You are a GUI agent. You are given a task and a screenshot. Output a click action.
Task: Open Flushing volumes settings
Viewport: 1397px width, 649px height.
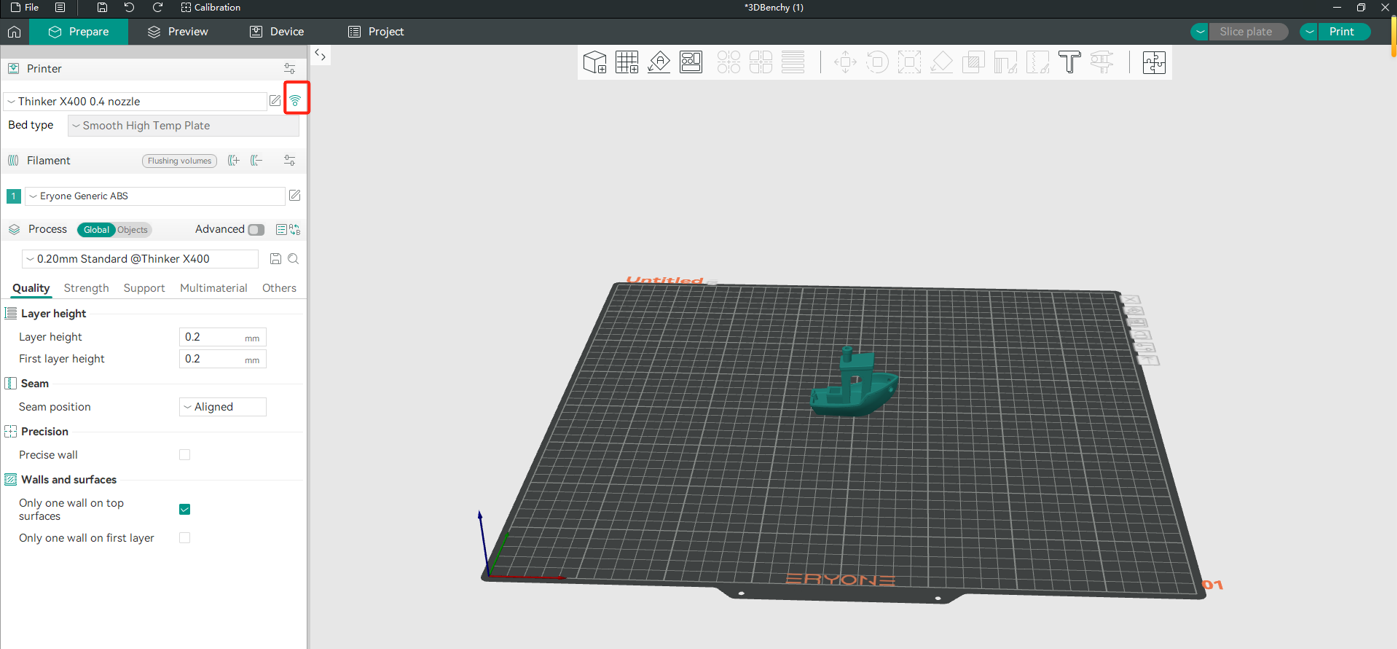click(x=180, y=161)
